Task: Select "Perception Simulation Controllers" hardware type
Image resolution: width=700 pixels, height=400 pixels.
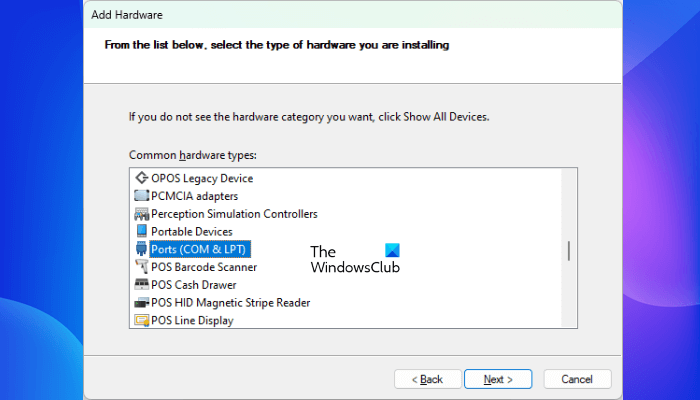Action: pyautogui.click(x=234, y=214)
